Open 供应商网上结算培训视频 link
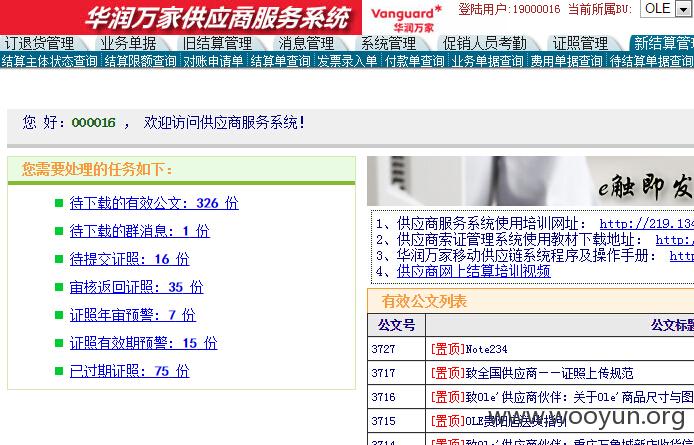The image size is (694, 445). (x=474, y=271)
